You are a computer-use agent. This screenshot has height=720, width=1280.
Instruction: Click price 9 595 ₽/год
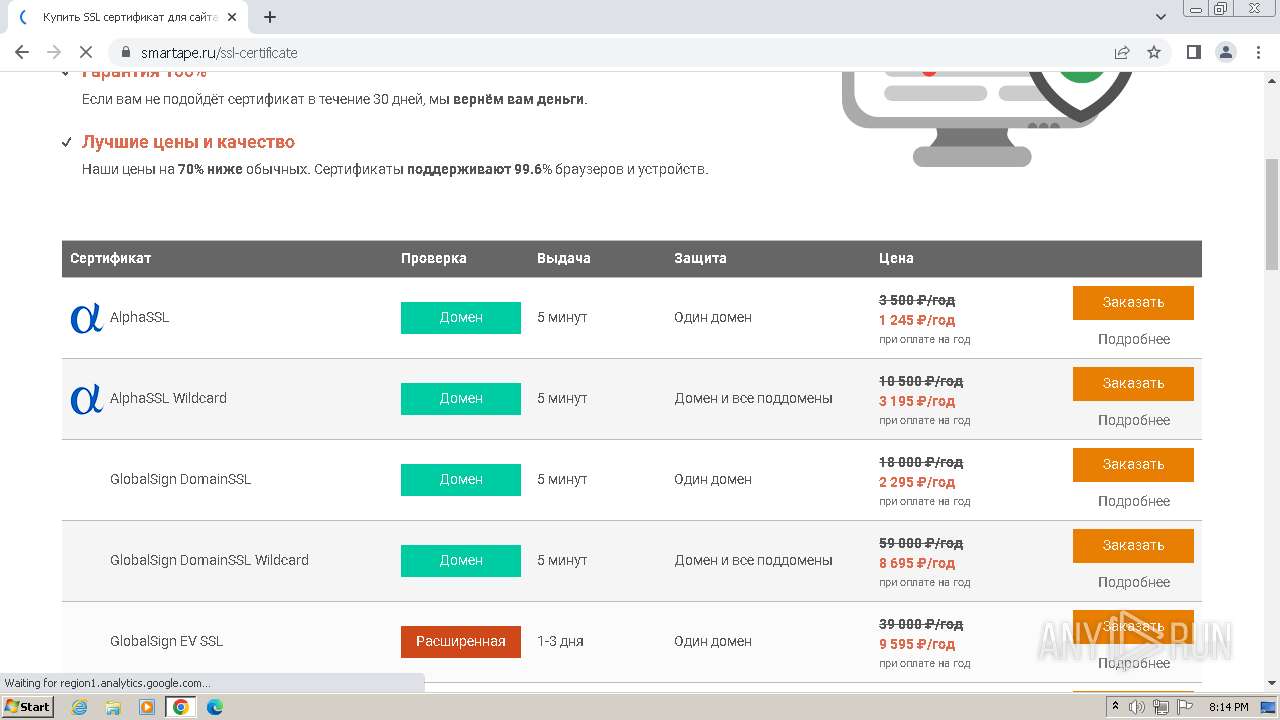point(917,644)
